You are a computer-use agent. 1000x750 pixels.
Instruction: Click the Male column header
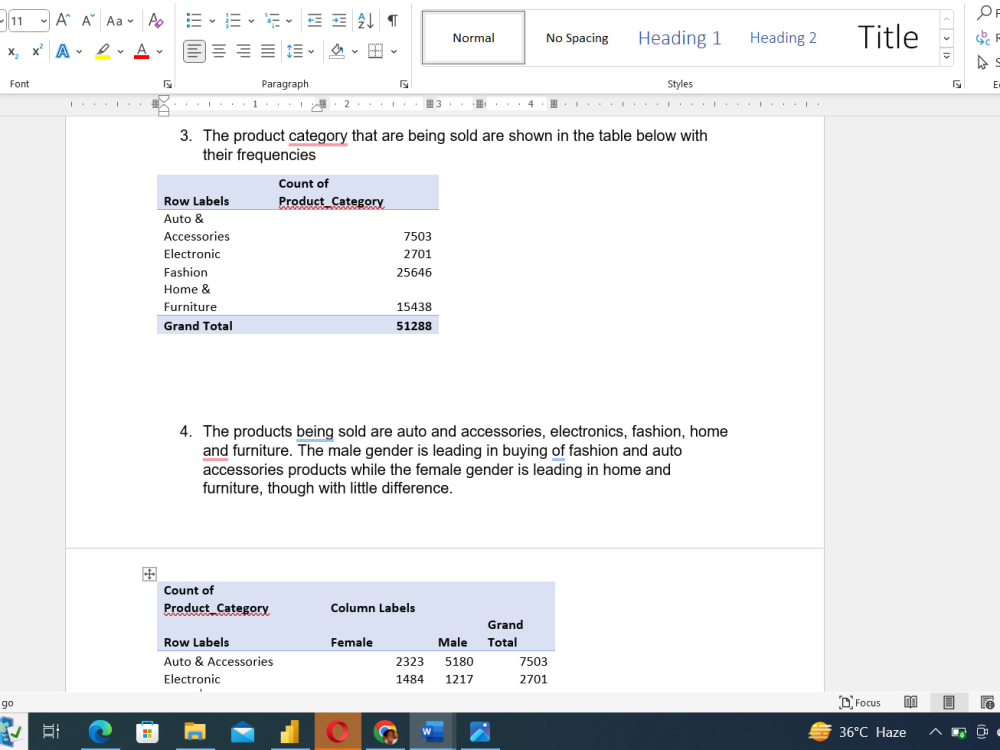pyautogui.click(x=452, y=642)
